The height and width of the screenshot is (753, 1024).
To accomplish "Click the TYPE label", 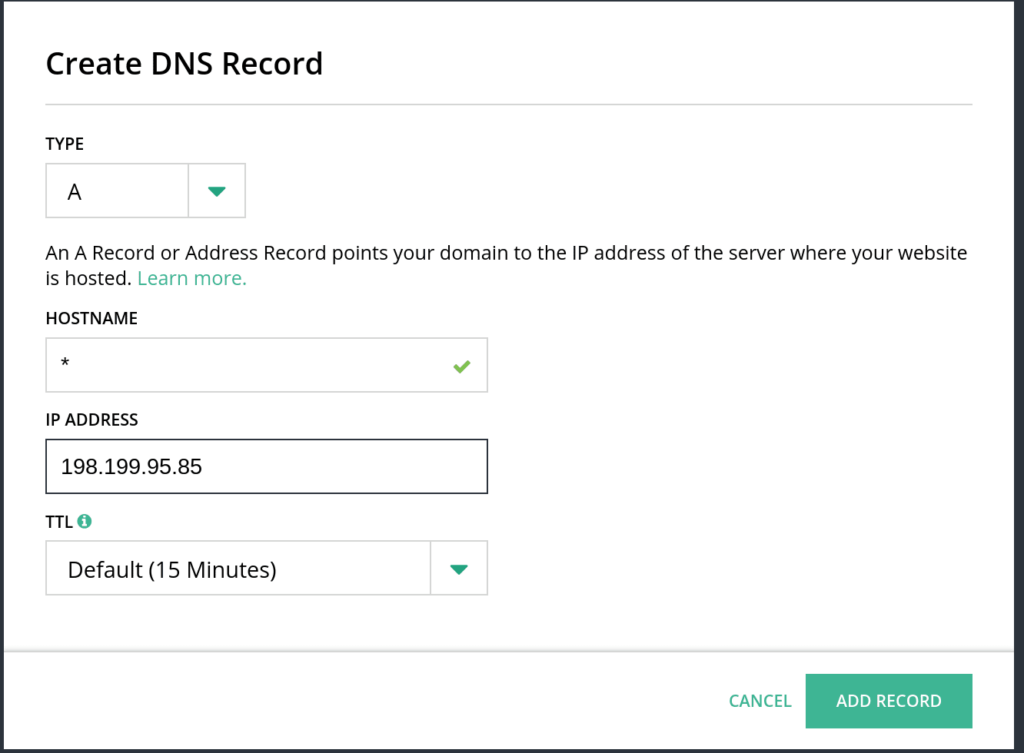I will click(x=65, y=144).
